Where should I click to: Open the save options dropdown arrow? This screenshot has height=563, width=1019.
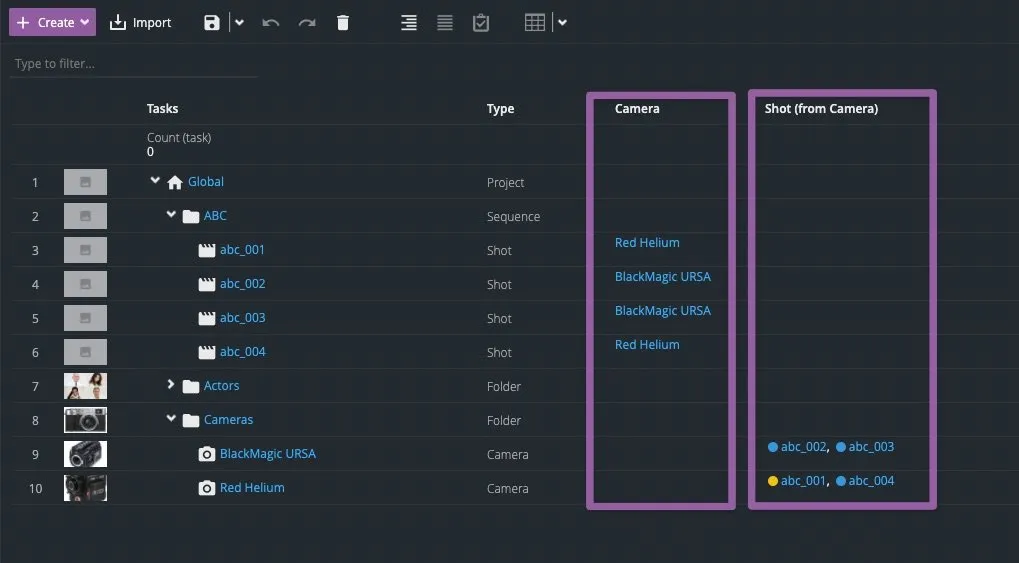coord(240,22)
